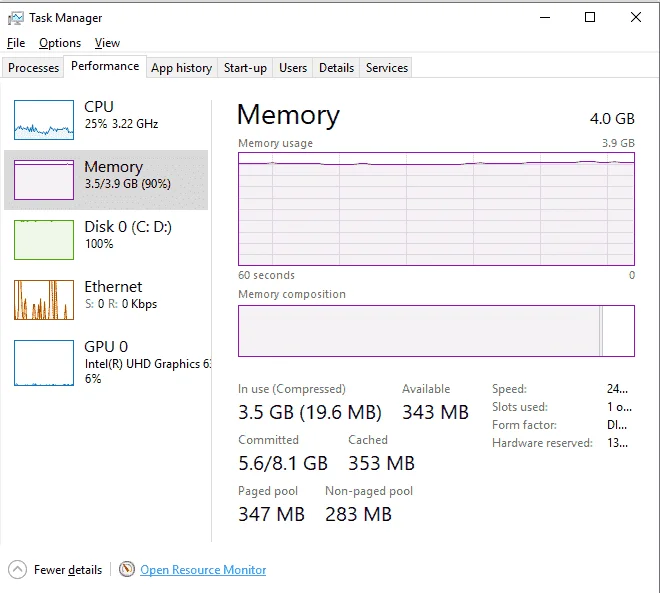The height and width of the screenshot is (593, 660).
Task: Click the large Memory heading
Action: point(288,115)
